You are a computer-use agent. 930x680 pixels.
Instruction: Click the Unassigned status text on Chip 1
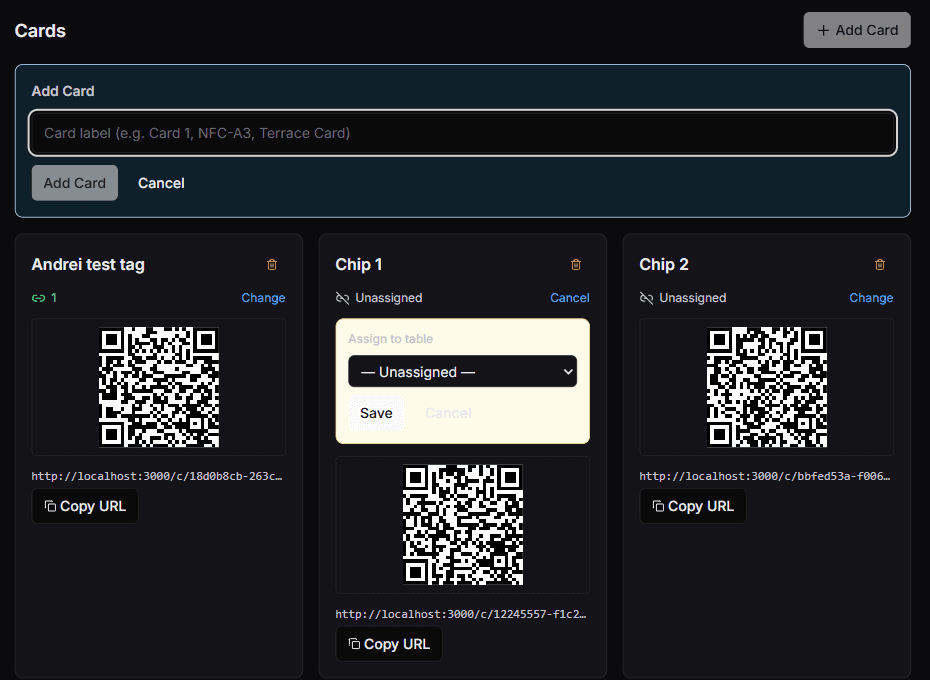coord(388,298)
